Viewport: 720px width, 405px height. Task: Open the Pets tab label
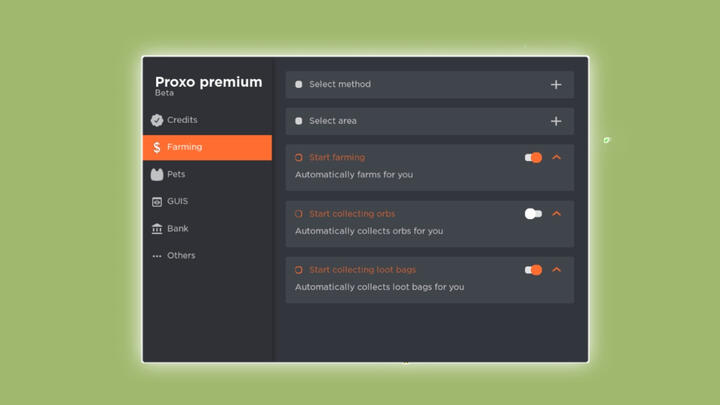(176, 174)
